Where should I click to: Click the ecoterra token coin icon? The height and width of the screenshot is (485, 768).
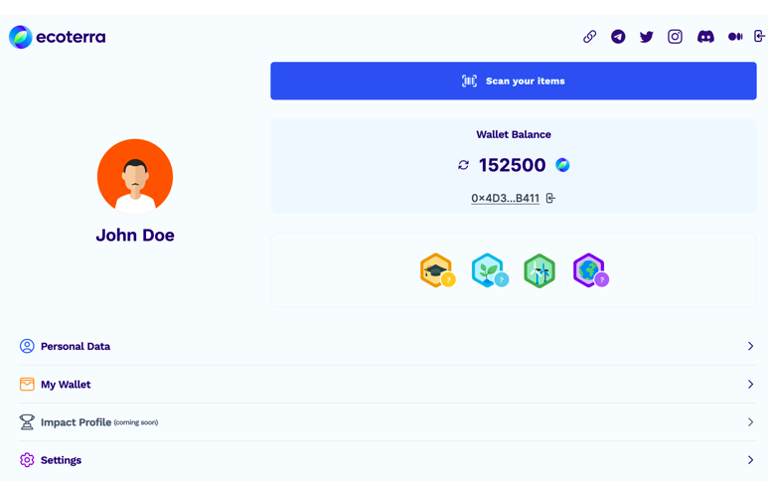coord(562,165)
